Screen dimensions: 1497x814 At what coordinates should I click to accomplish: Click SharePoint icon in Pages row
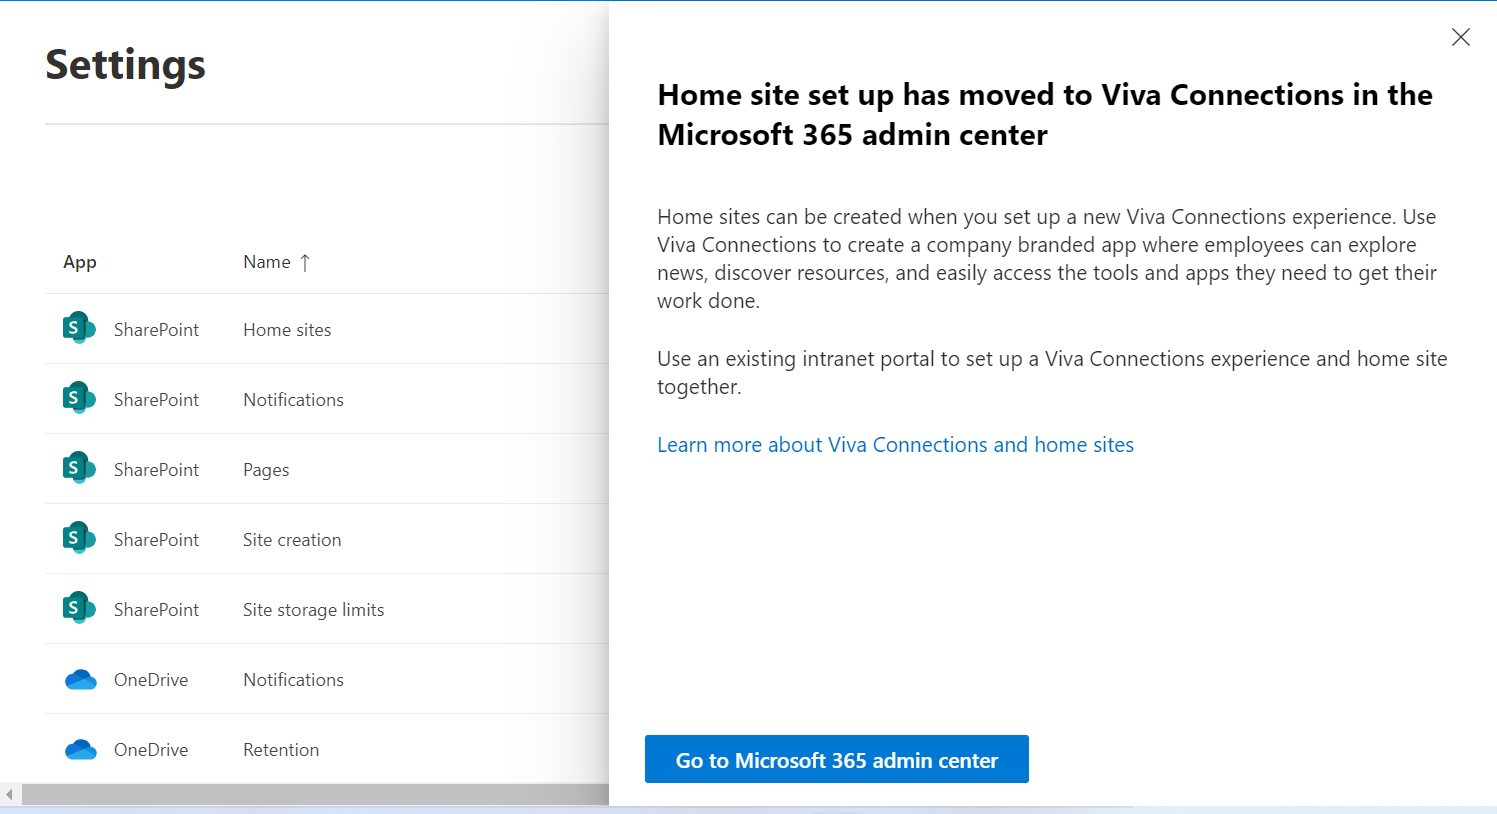(x=79, y=468)
